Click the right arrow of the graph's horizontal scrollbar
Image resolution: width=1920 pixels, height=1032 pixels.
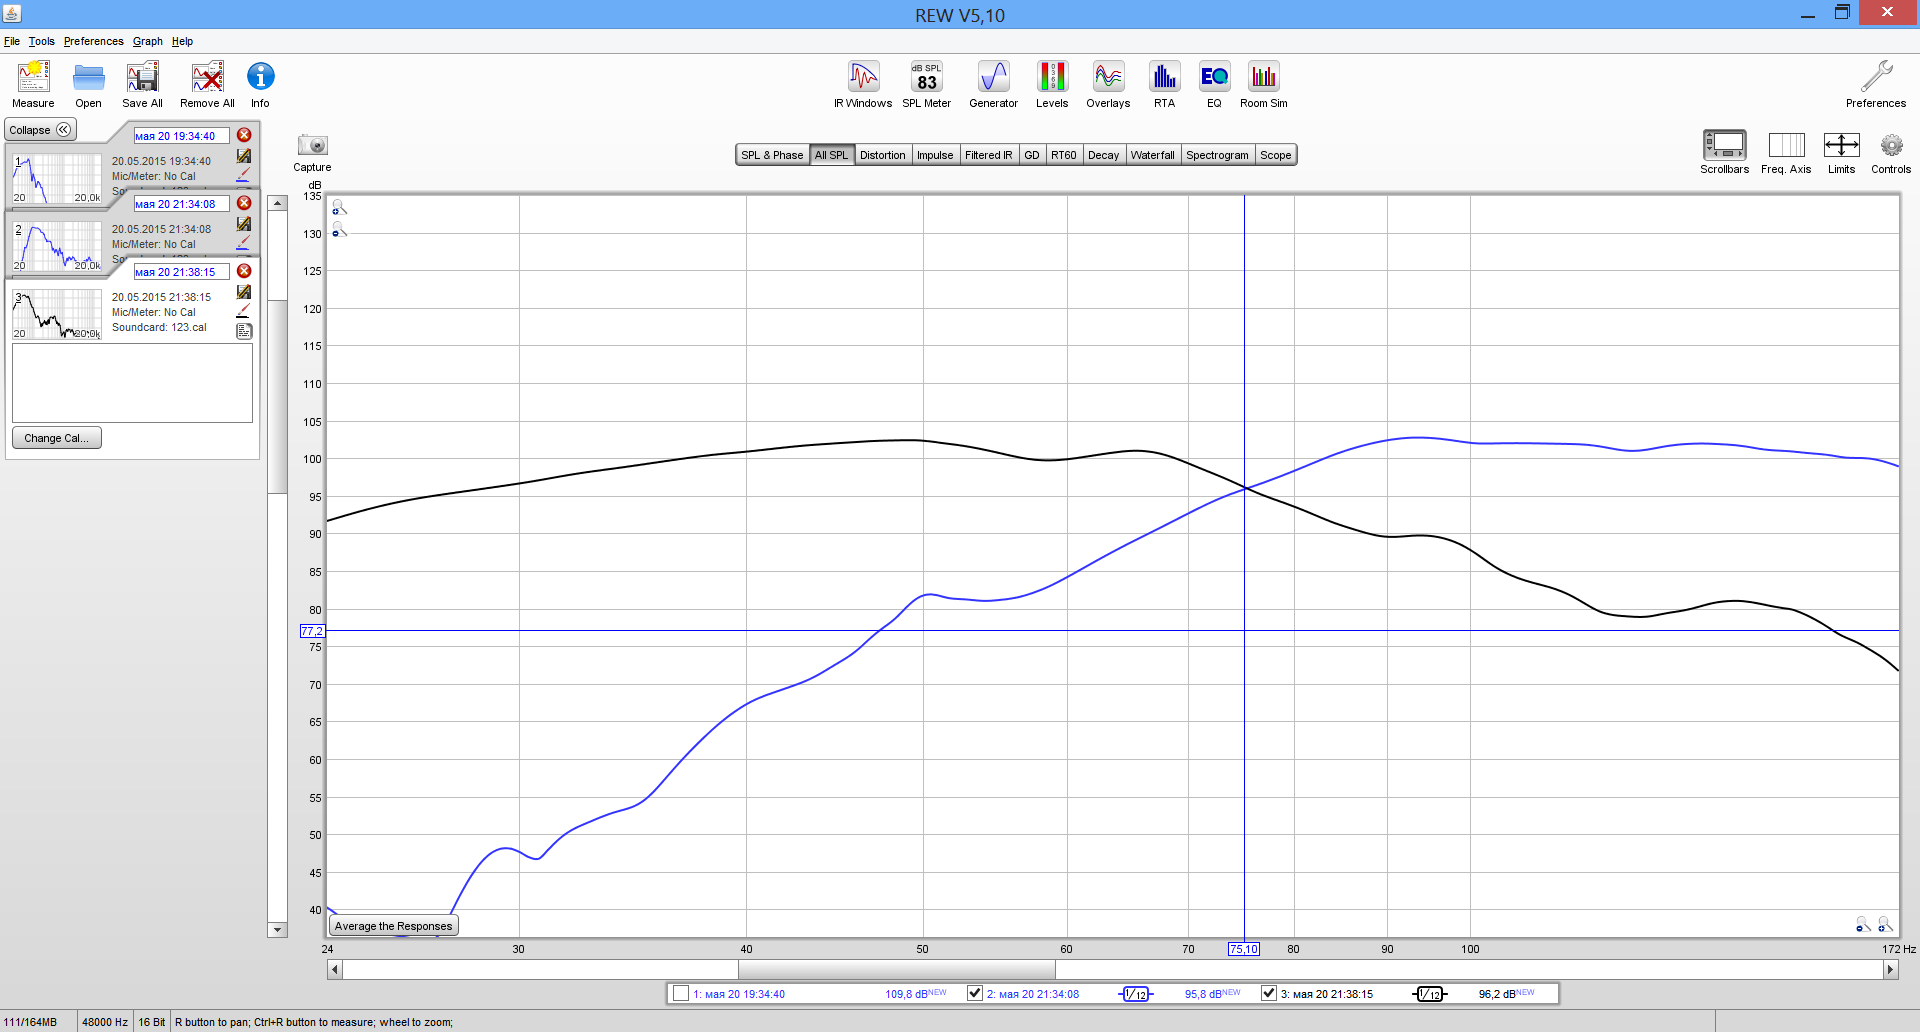[1890, 969]
